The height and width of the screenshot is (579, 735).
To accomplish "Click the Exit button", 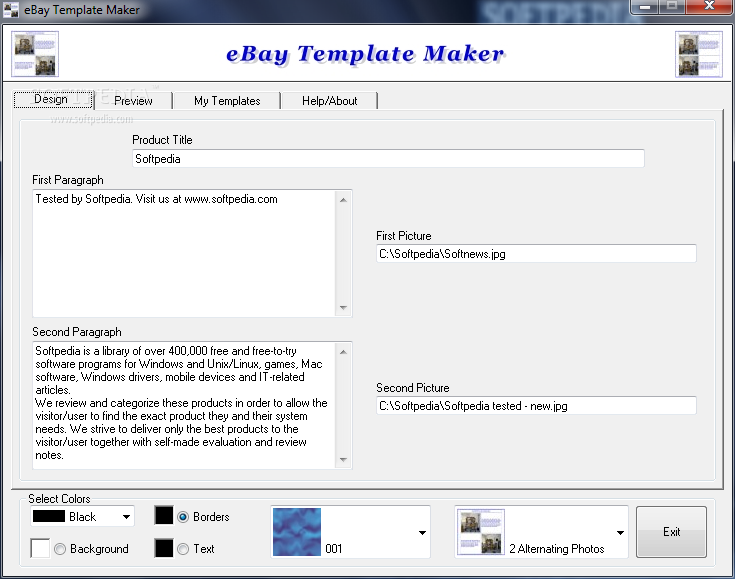I will point(671,532).
